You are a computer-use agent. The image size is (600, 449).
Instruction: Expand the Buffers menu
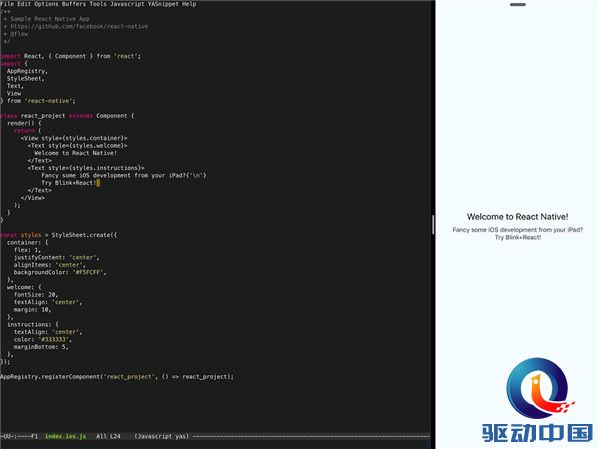tap(76, 4)
